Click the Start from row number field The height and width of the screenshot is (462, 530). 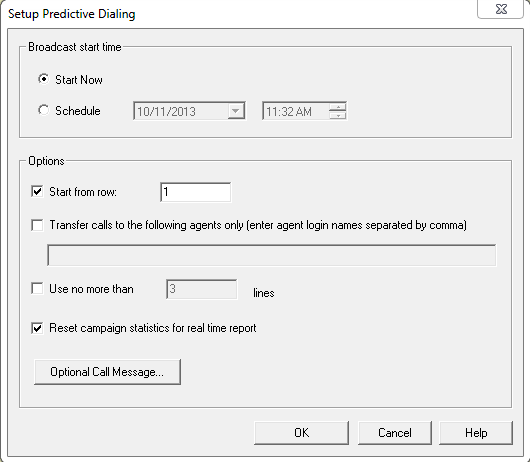tap(196, 192)
